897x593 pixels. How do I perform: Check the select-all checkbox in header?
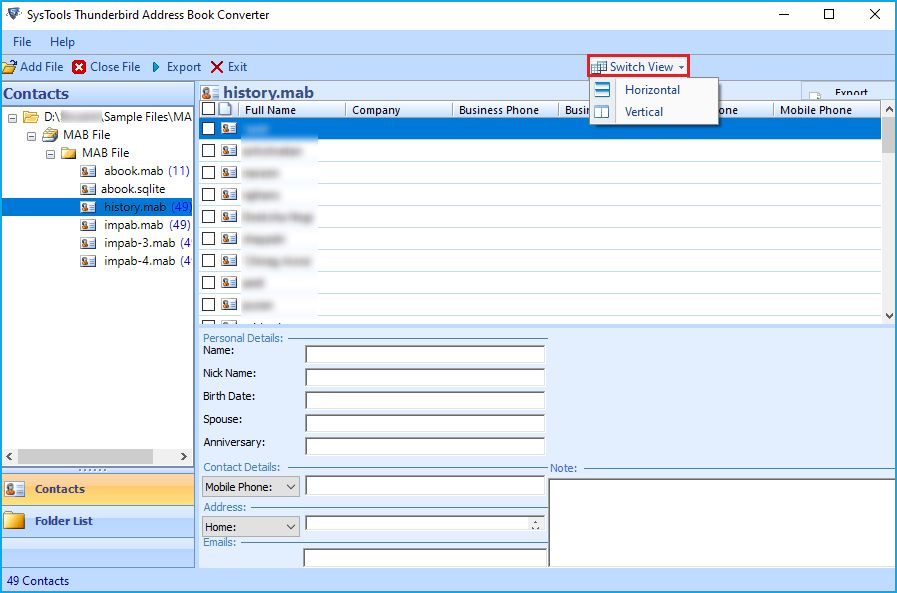[208, 109]
